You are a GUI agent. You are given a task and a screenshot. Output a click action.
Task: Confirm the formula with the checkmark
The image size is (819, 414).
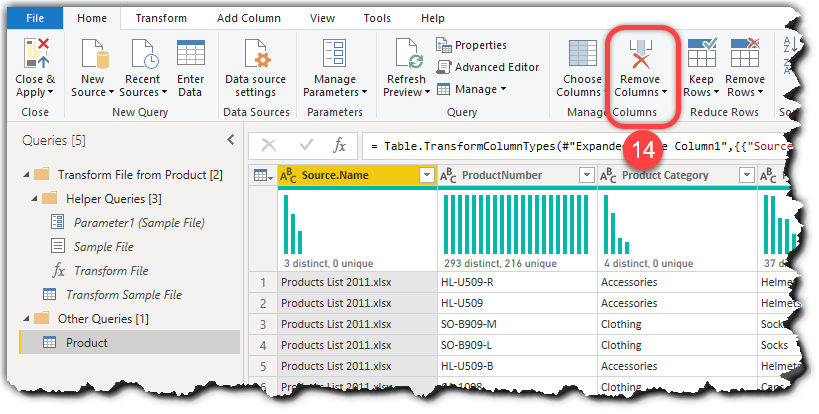tap(306, 145)
